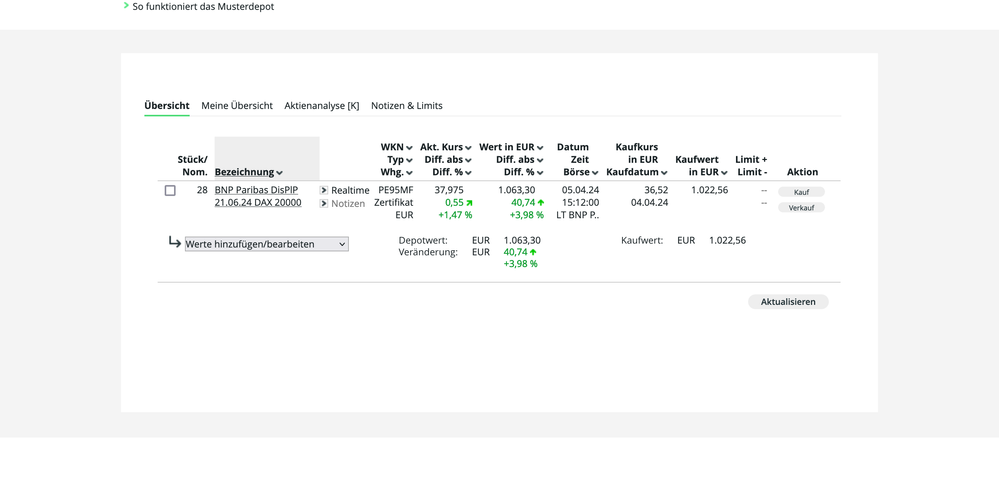999x495 pixels.
Task: Sort by Börse column header
Action: click(580, 172)
